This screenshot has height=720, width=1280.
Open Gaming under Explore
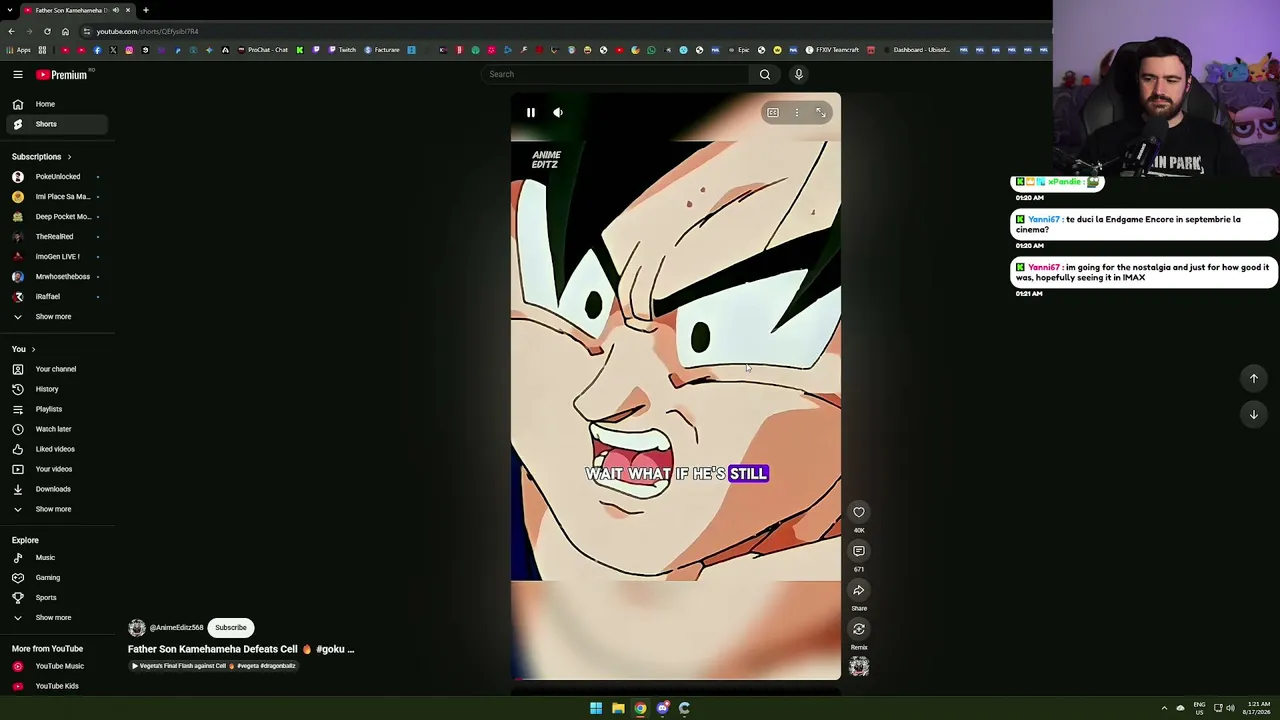[x=56, y=578]
